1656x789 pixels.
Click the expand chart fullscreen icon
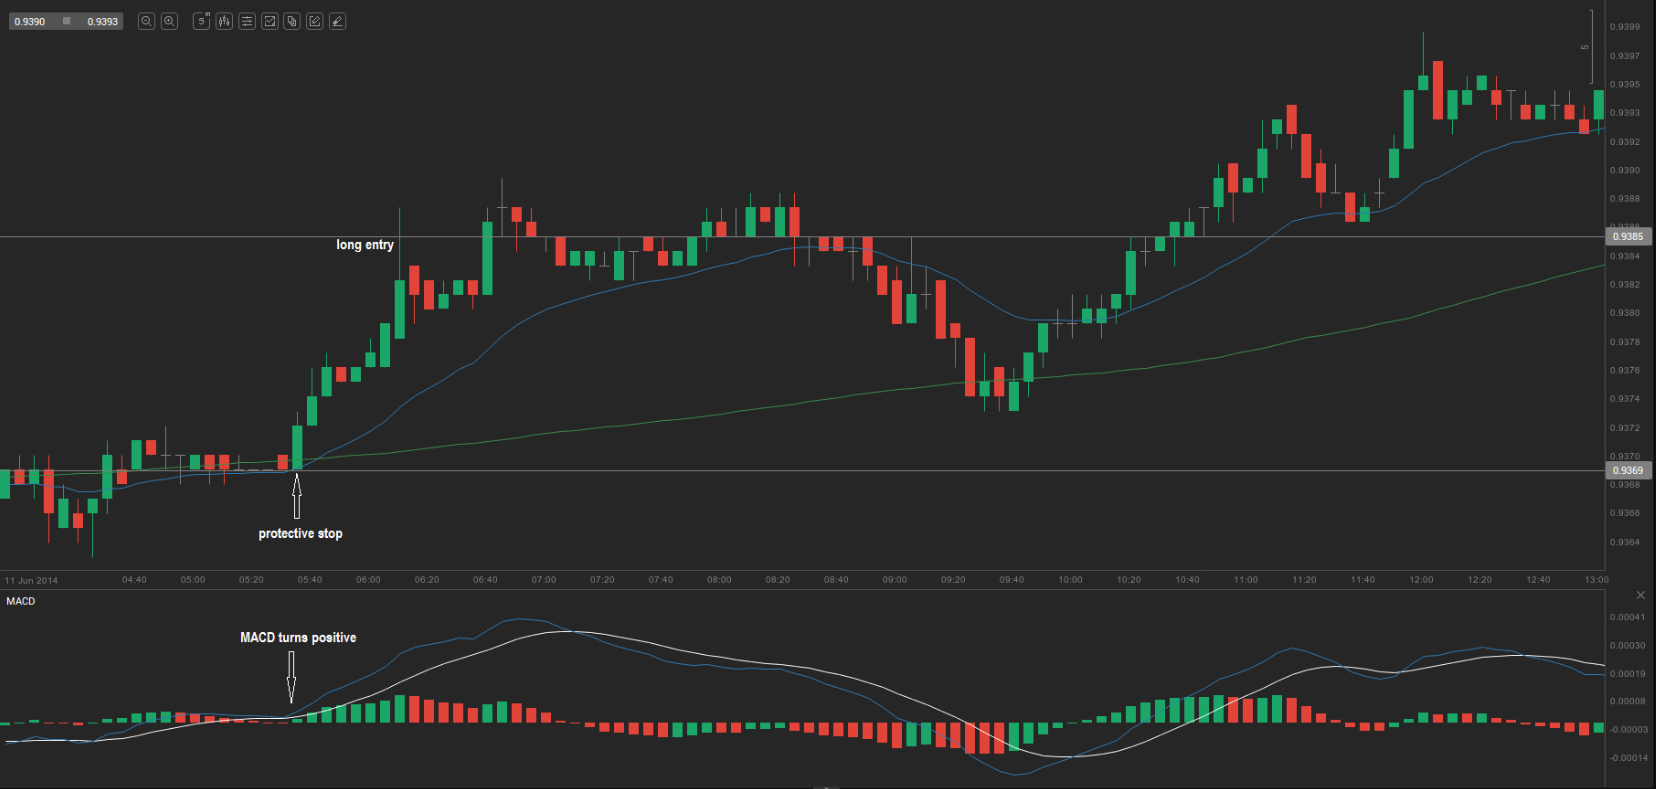pos(270,21)
